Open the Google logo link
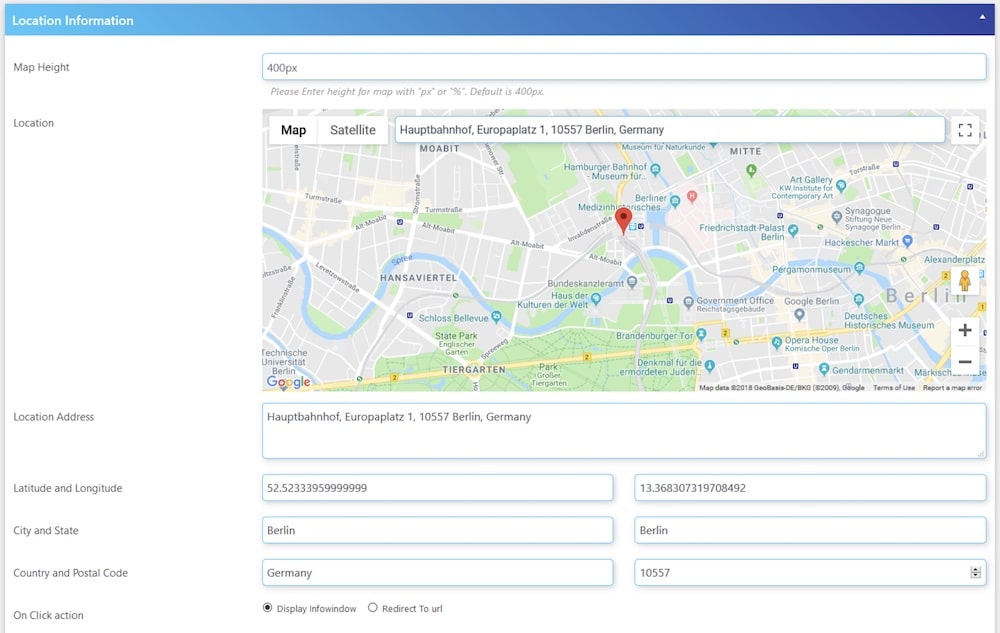The height and width of the screenshot is (633, 1000). (288, 382)
